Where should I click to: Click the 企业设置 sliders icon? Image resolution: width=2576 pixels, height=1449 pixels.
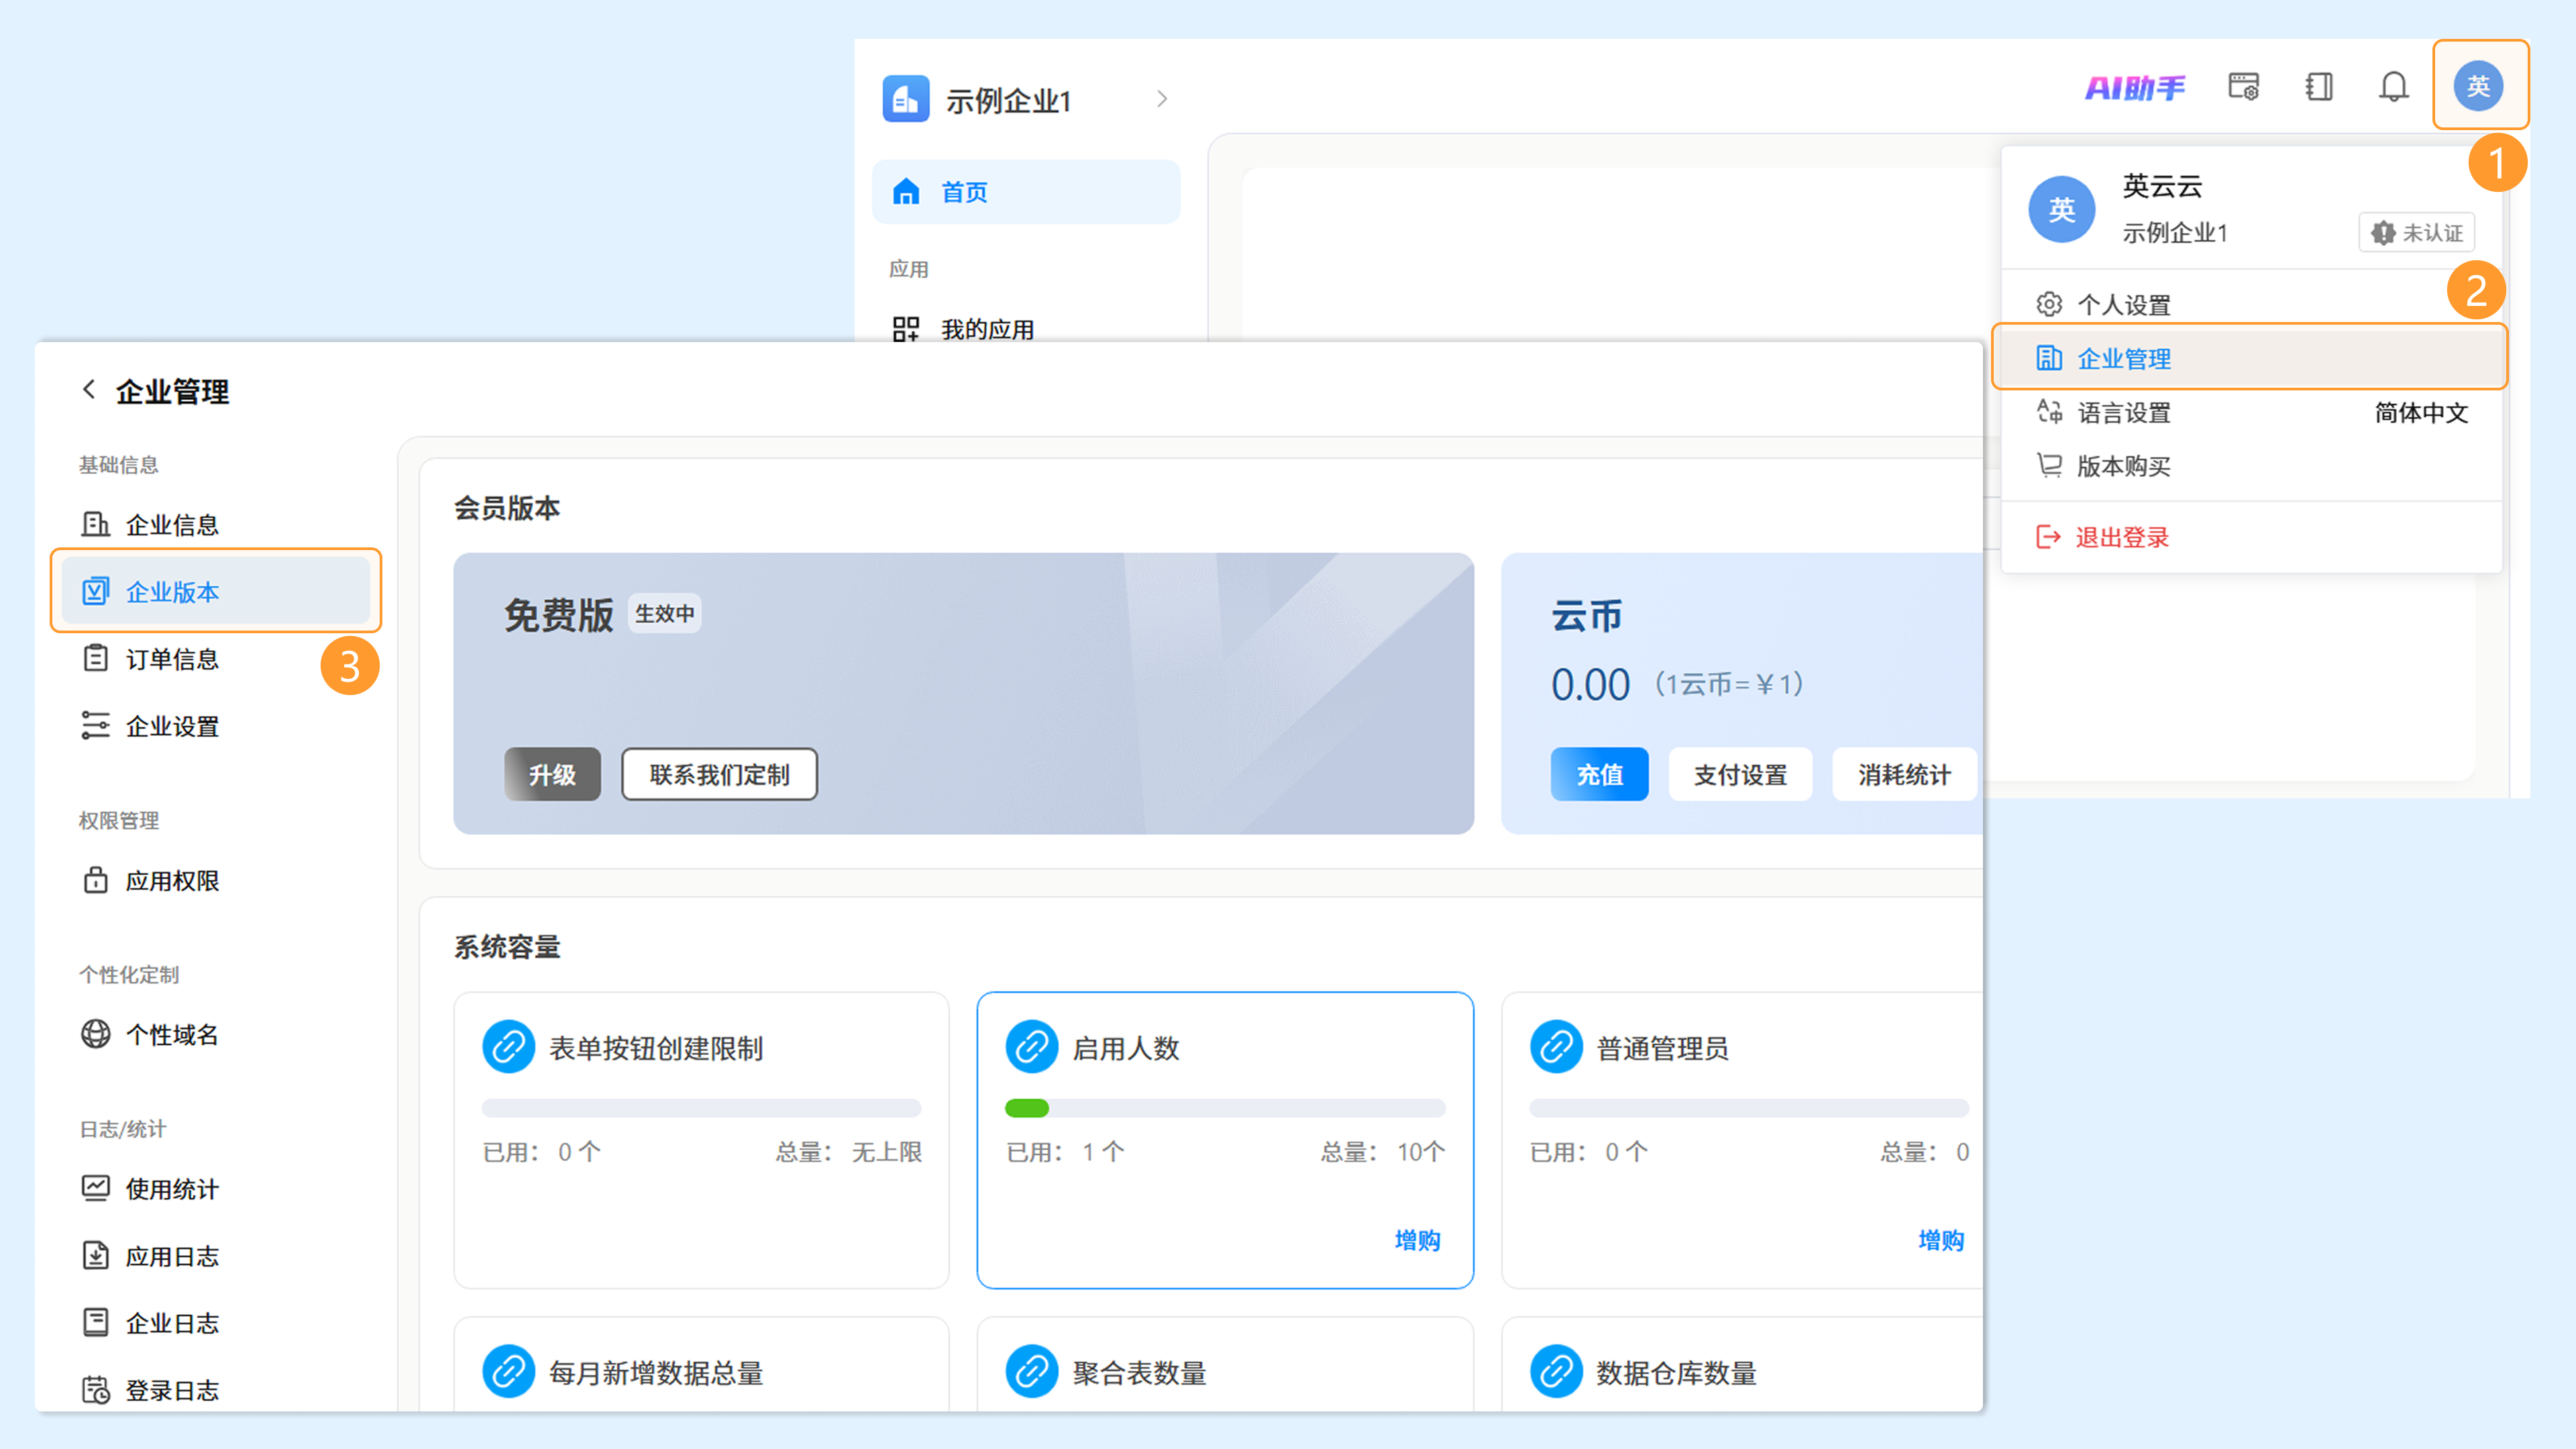[95, 725]
